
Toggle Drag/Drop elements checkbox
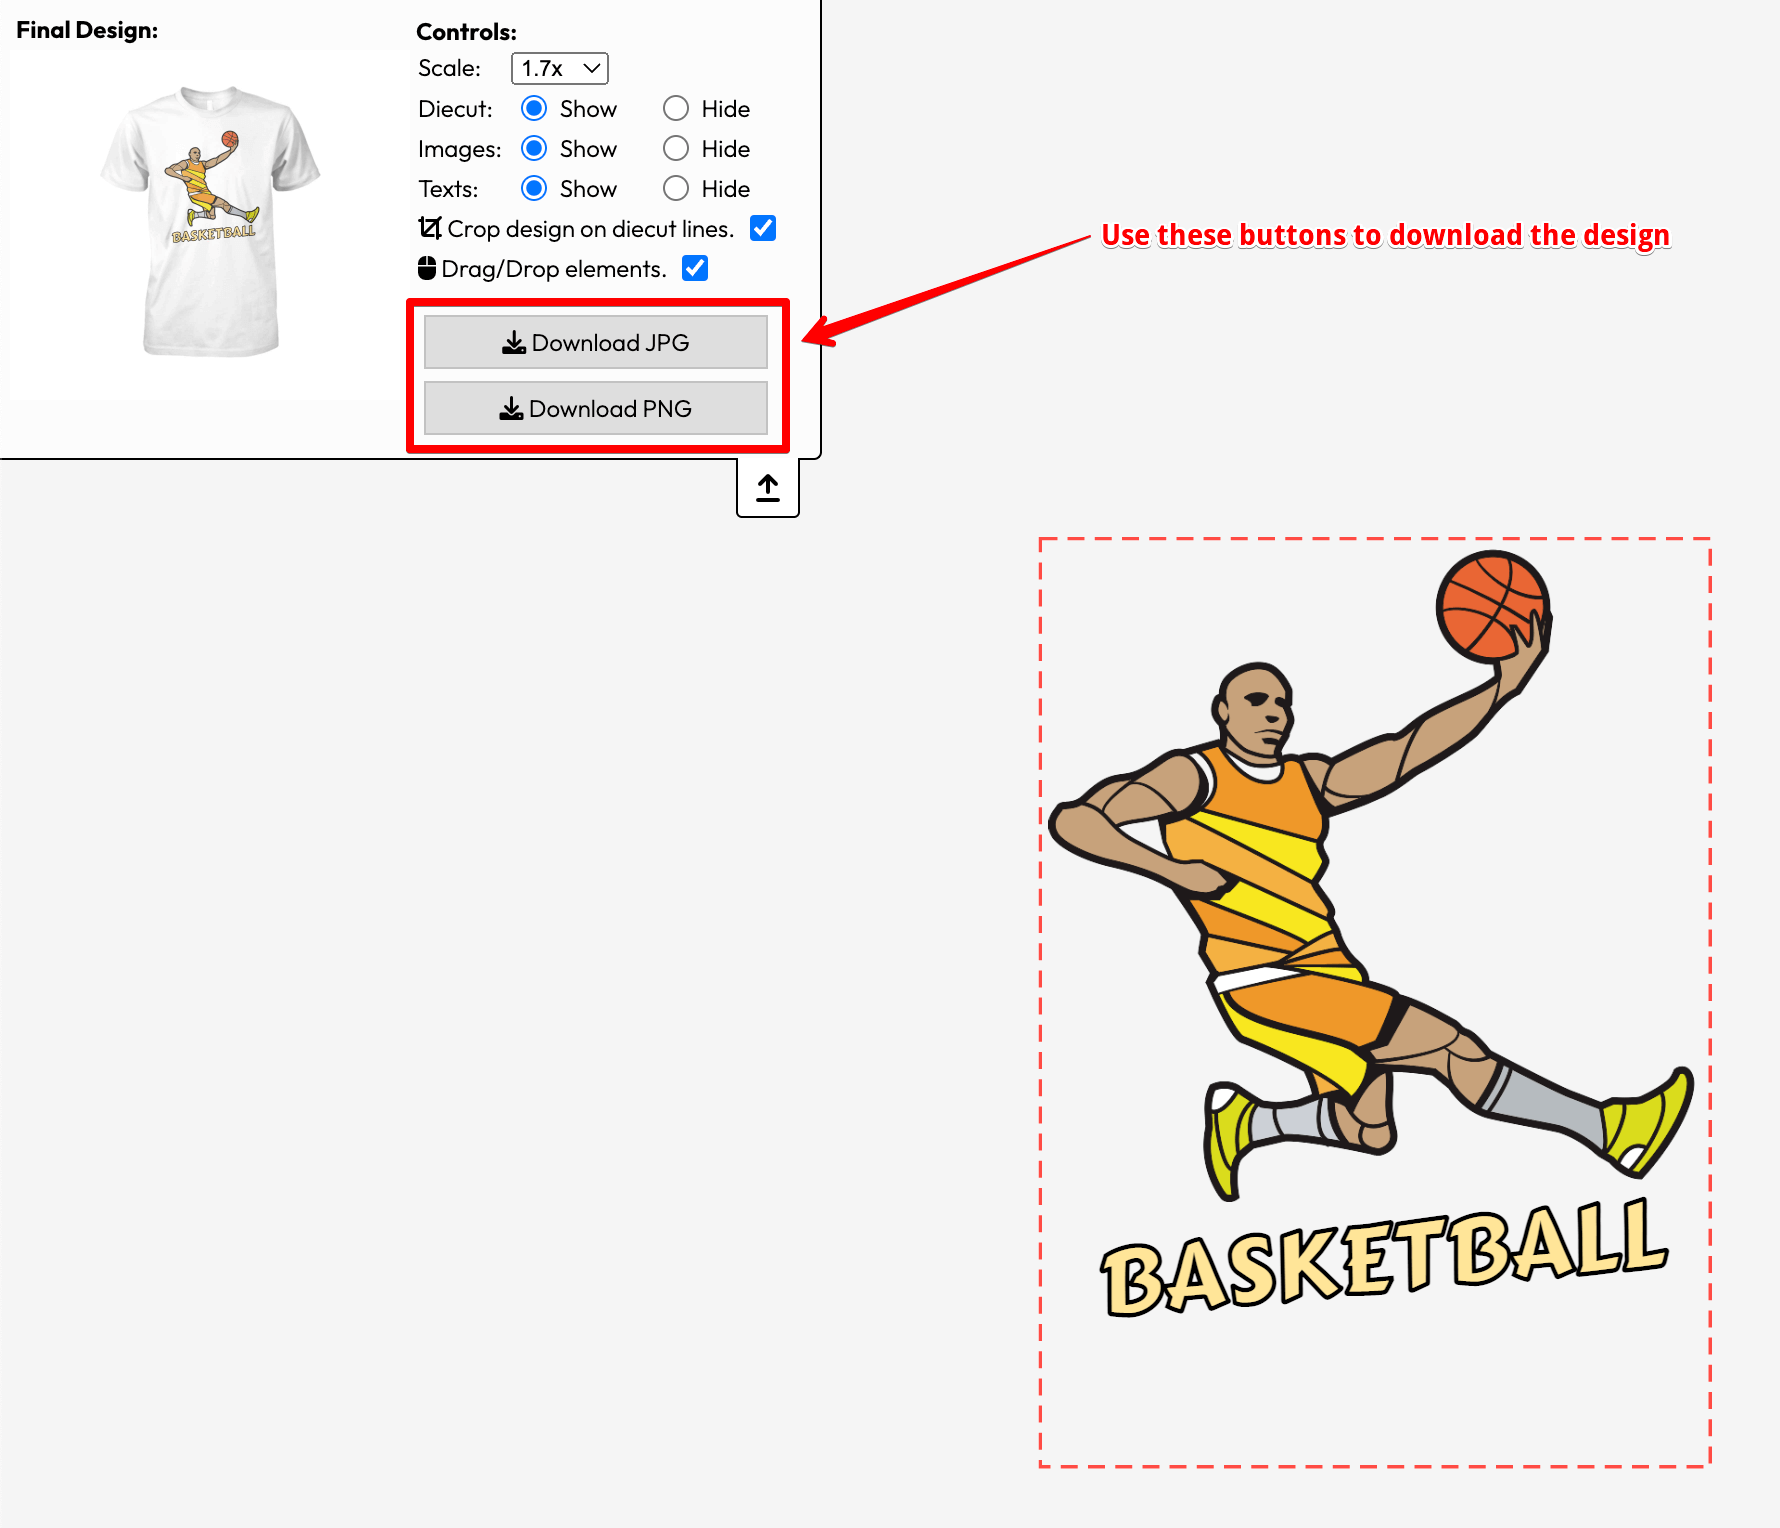pyautogui.click(x=695, y=268)
